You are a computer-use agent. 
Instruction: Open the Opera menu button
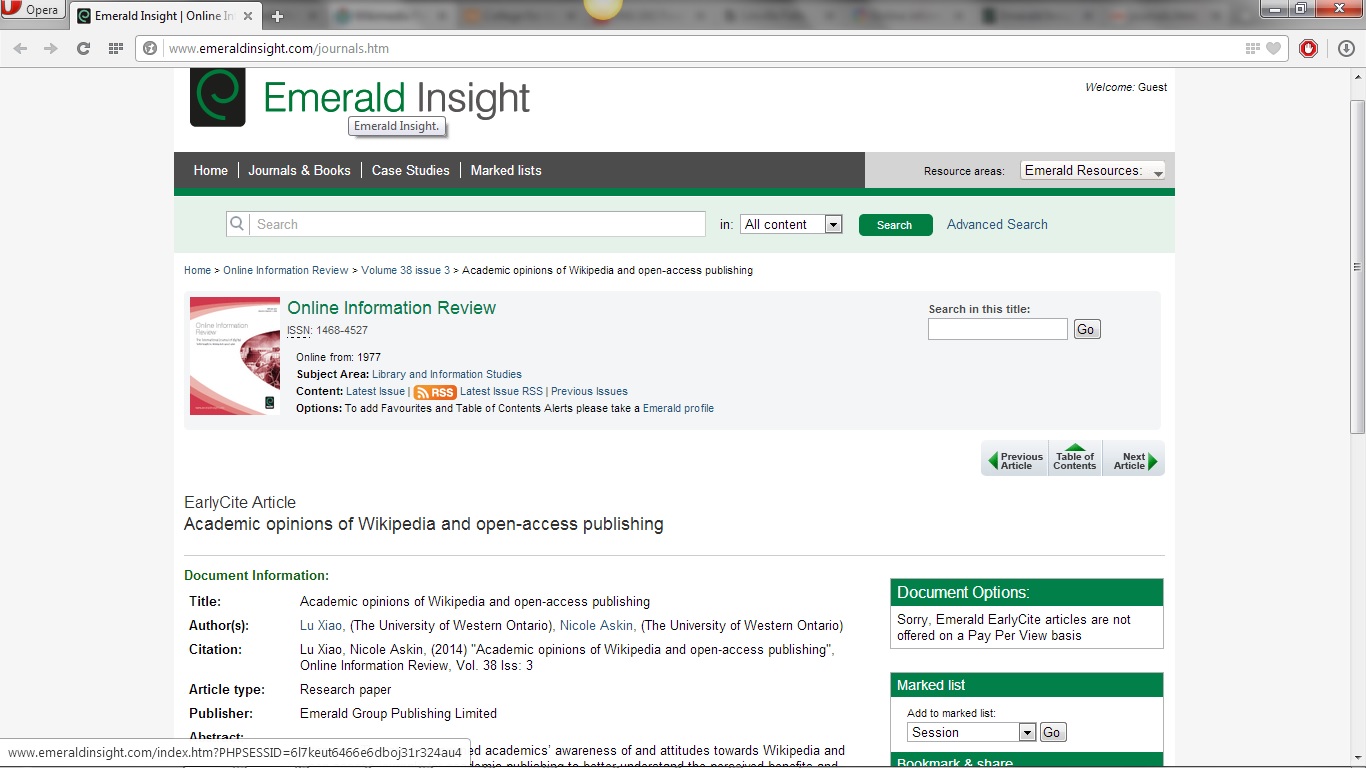click(32, 10)
